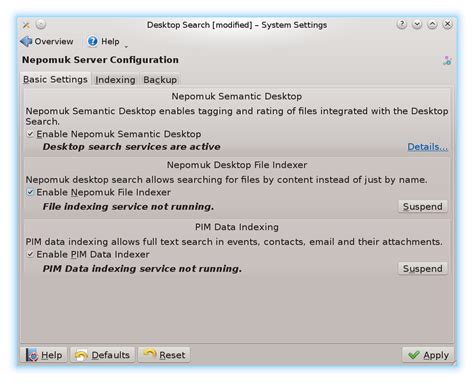Apply the modified settings
The height and width of the screenshot is (383, 474).
(428, 355)
